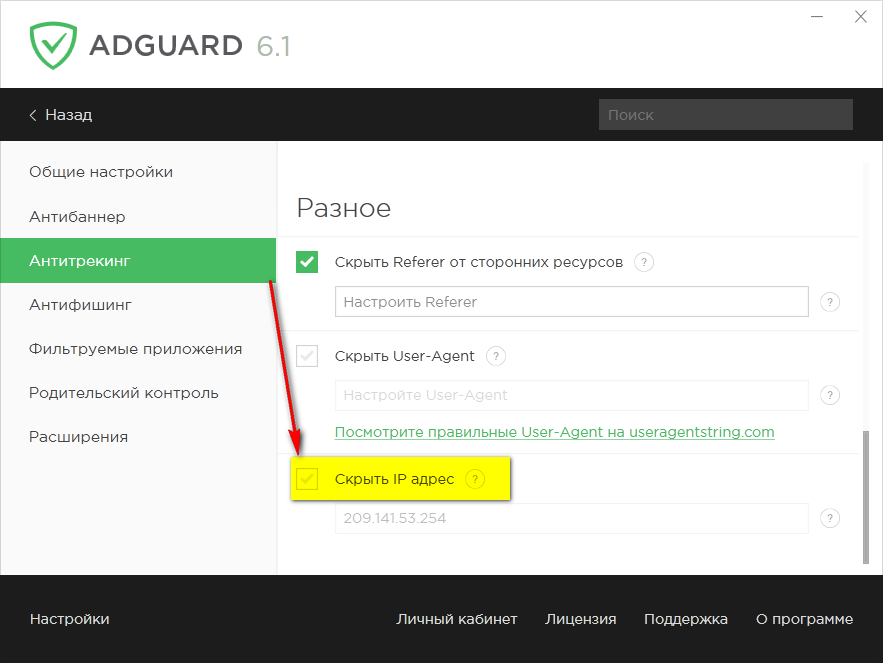Click help icon beside IP address field
This screenshot has width=883, height=663.
[x=829, y=518]
